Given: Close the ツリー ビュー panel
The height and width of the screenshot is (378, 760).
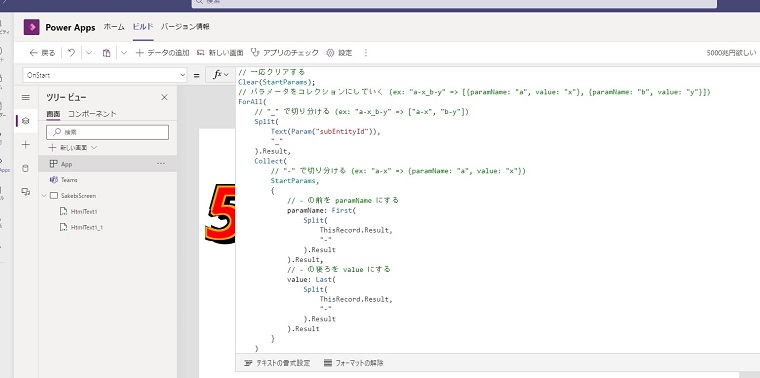Looking at the screenshot, I should 164,97.
